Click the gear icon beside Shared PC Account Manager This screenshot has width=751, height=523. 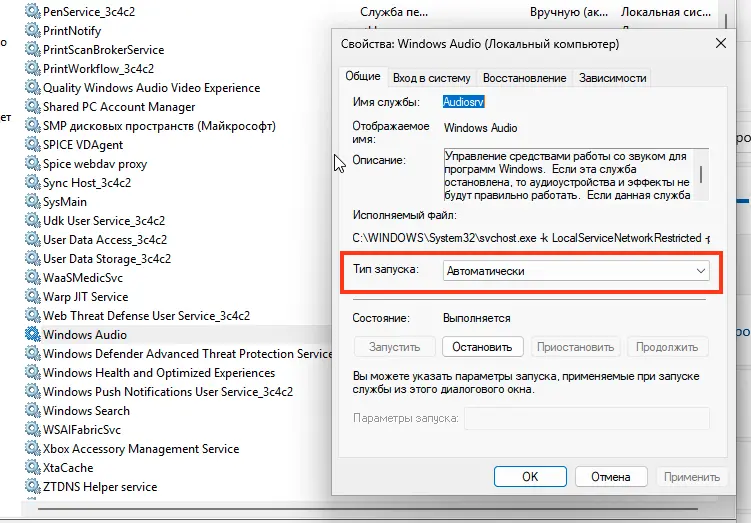(x=33, y=107)
